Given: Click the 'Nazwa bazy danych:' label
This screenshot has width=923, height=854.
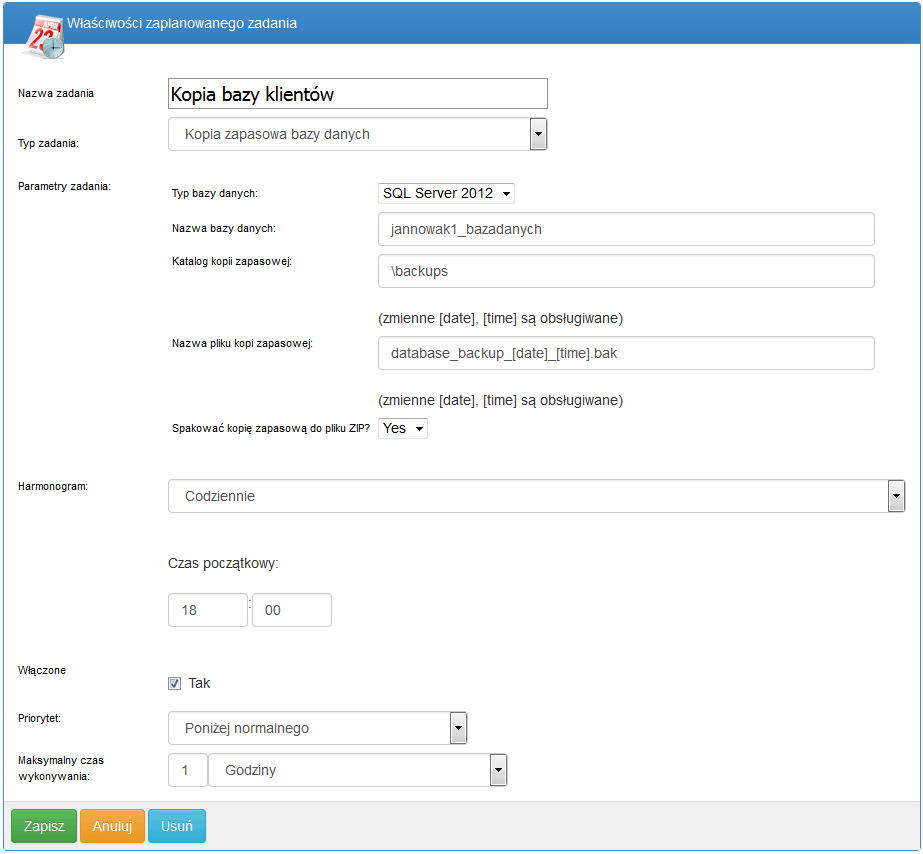Looking at the screenshot, I should click(x=224, y=228).
